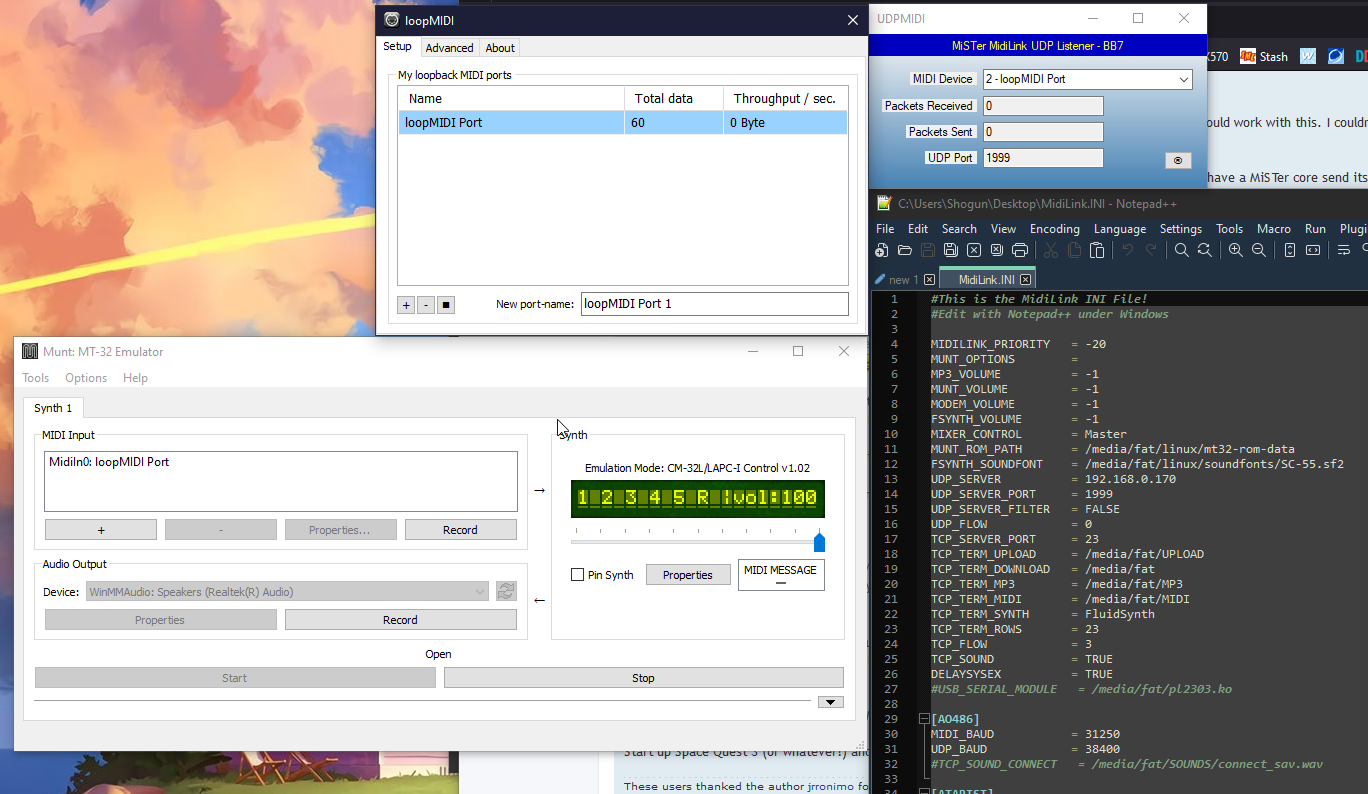Close the MidiLink.INI tab via its X
1368x794 pixels.
[1026, 280]
